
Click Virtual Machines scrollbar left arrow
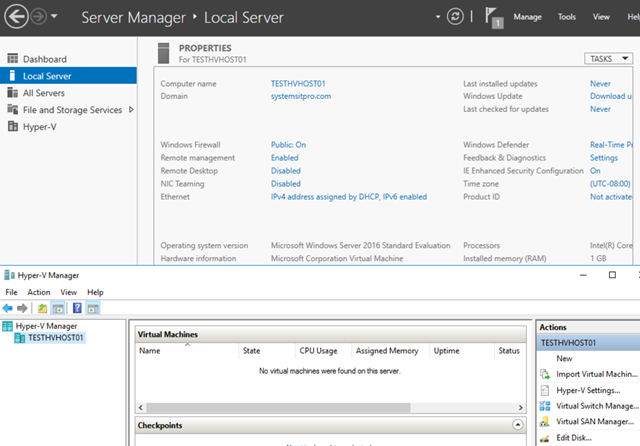[x=140, y=408]
